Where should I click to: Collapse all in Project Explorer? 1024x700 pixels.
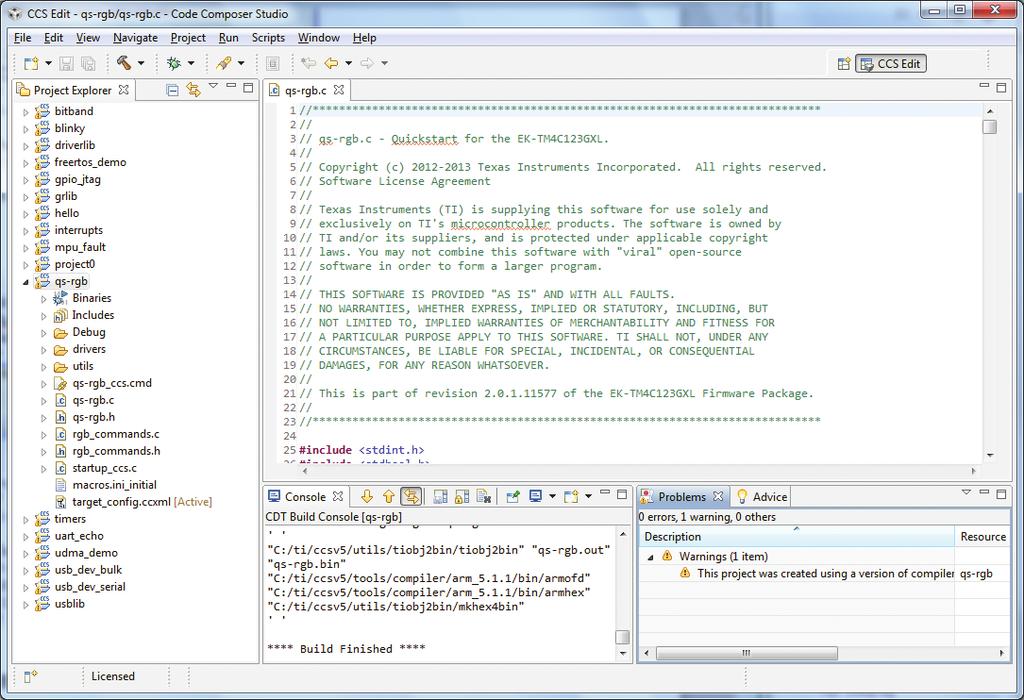tap(172, 90)
